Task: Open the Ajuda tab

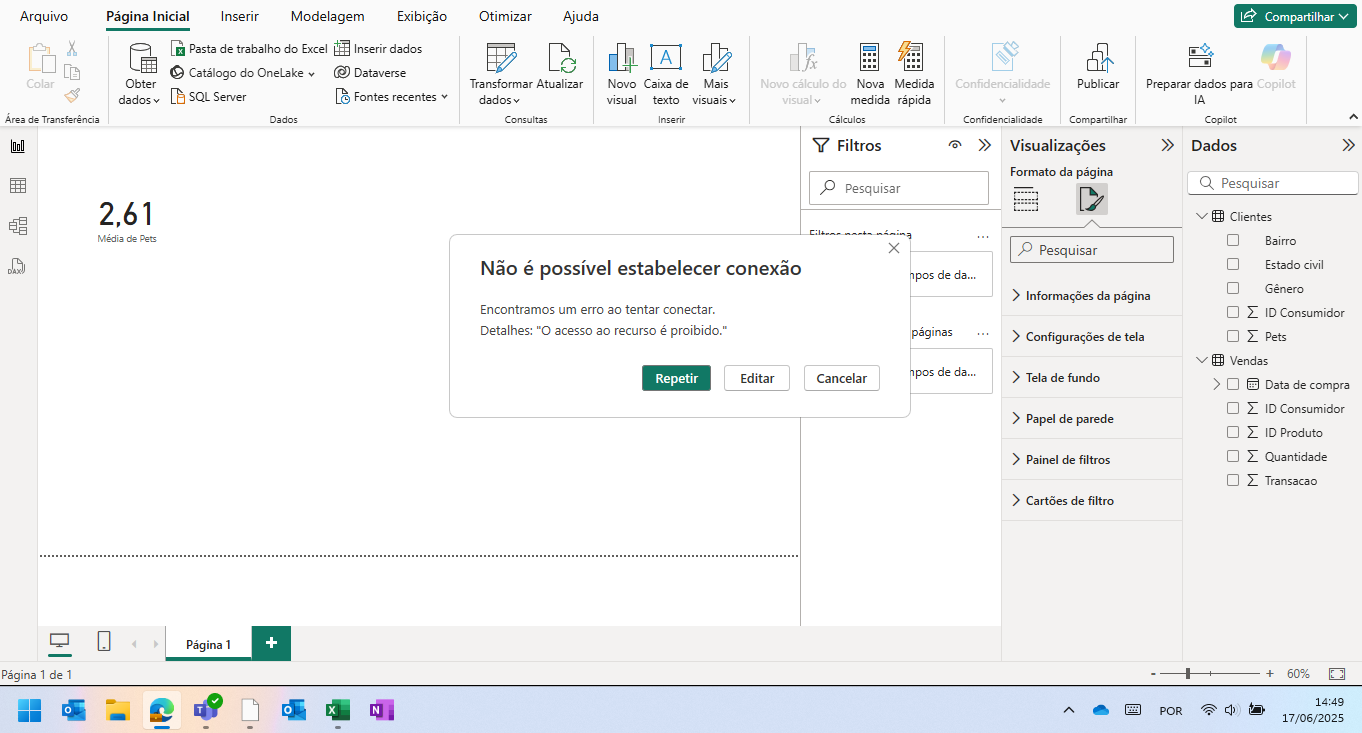Action: [x=581, y=16]
